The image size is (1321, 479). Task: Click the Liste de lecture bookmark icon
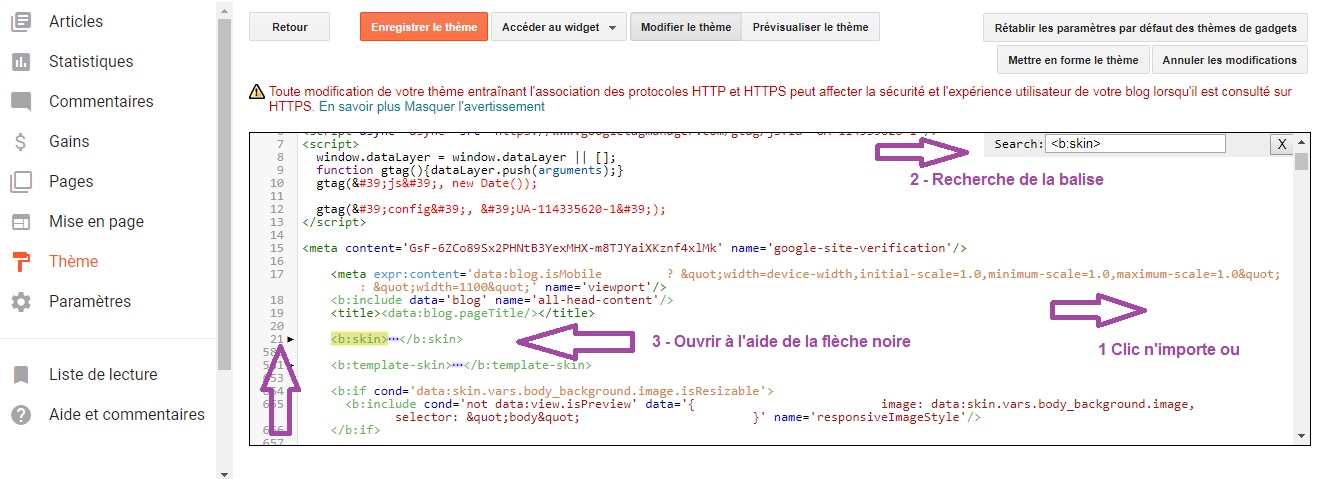[x=21, y=375]
